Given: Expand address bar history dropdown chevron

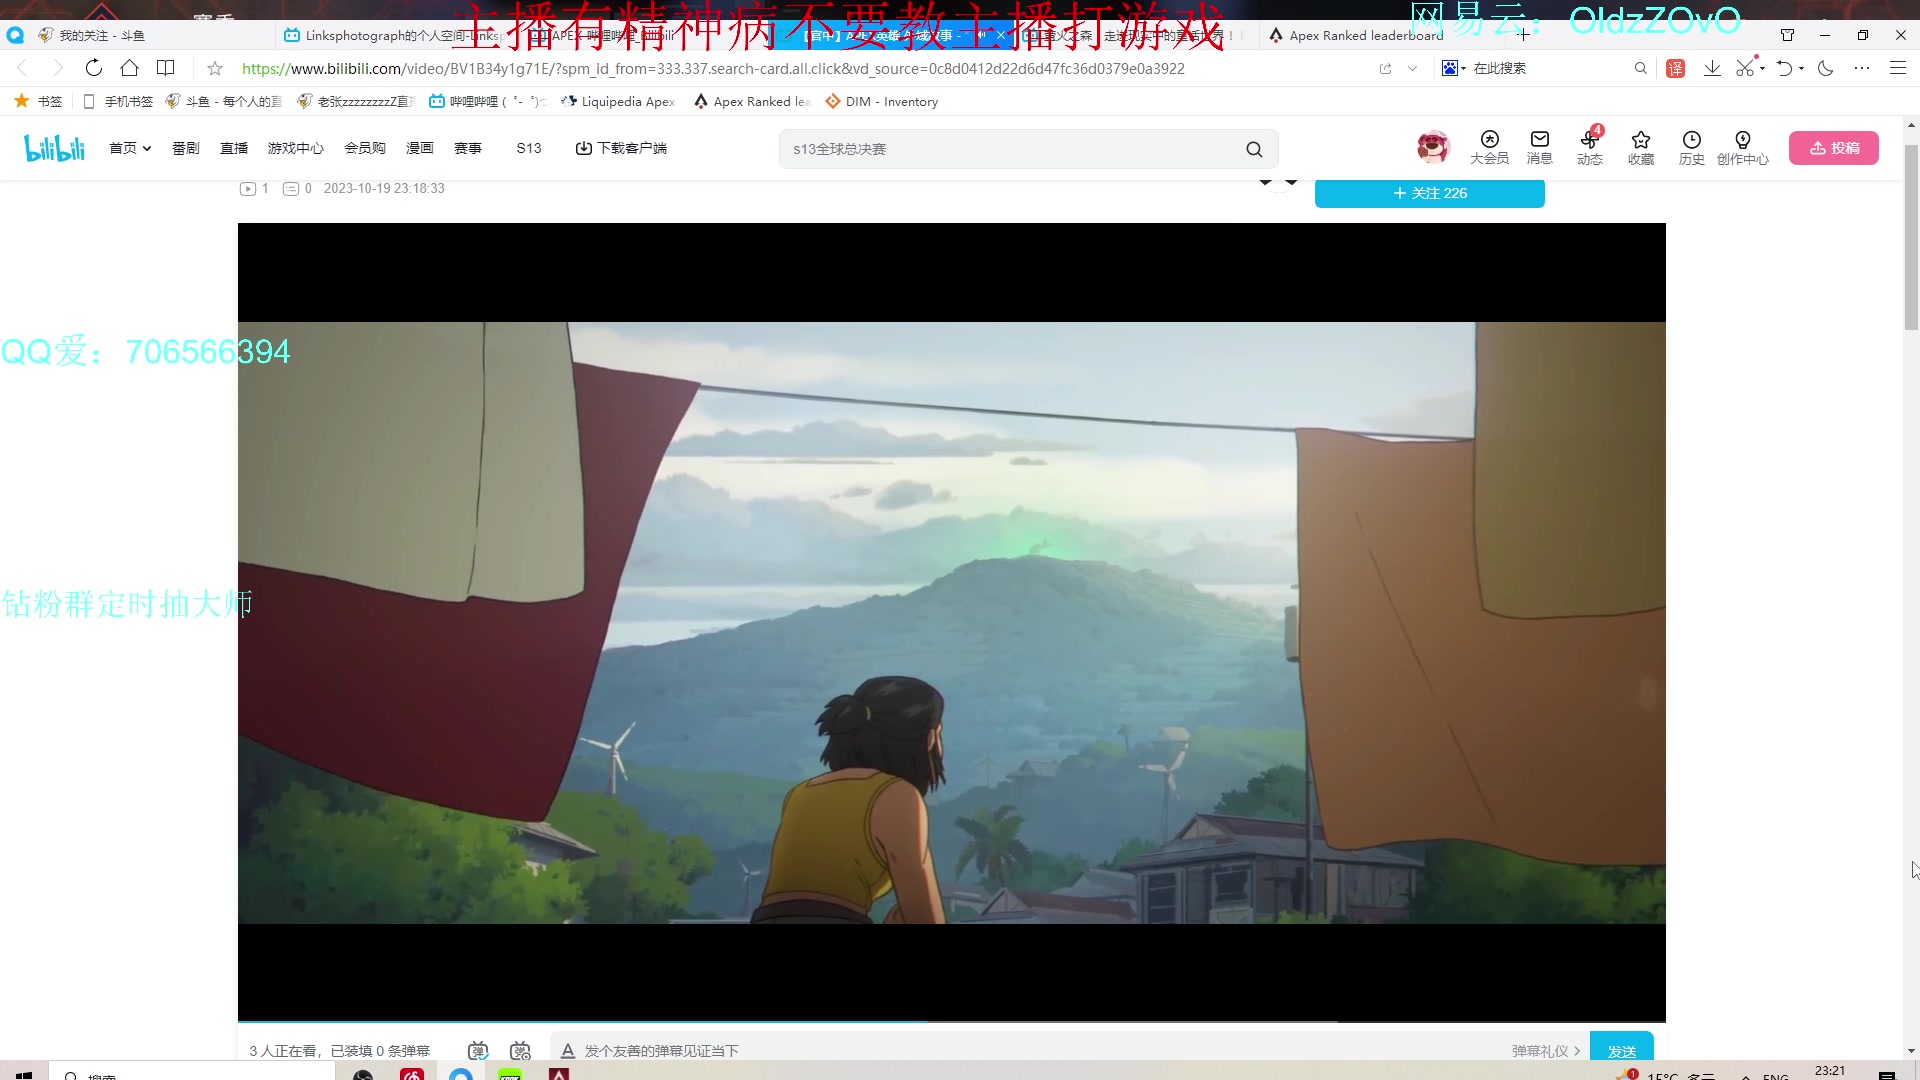Looking at the screenshot, I should click(1412, 68).
